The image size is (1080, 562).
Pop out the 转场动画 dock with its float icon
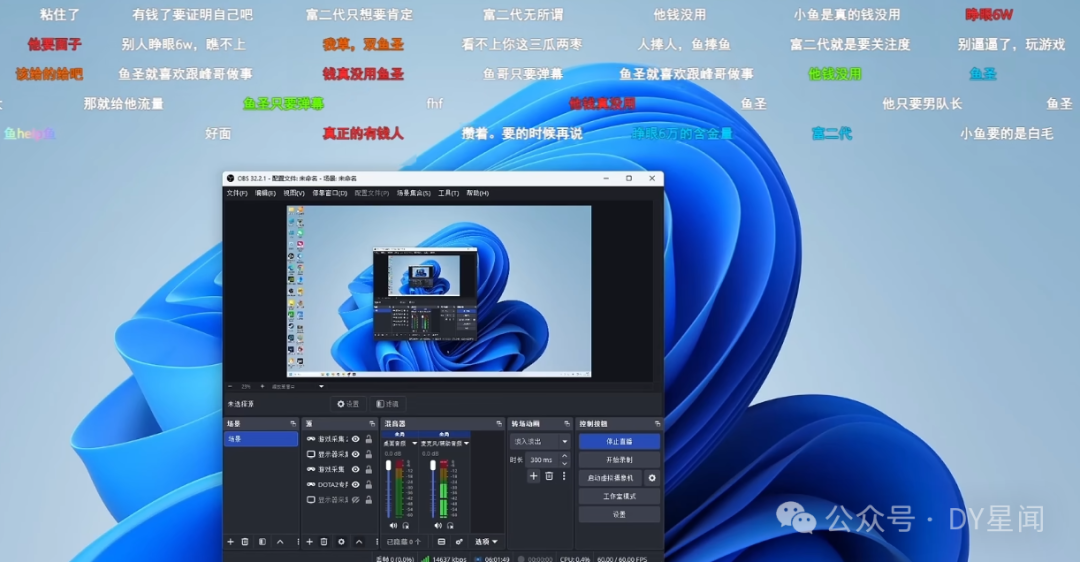pyautogui.click(x=567, y=424)
